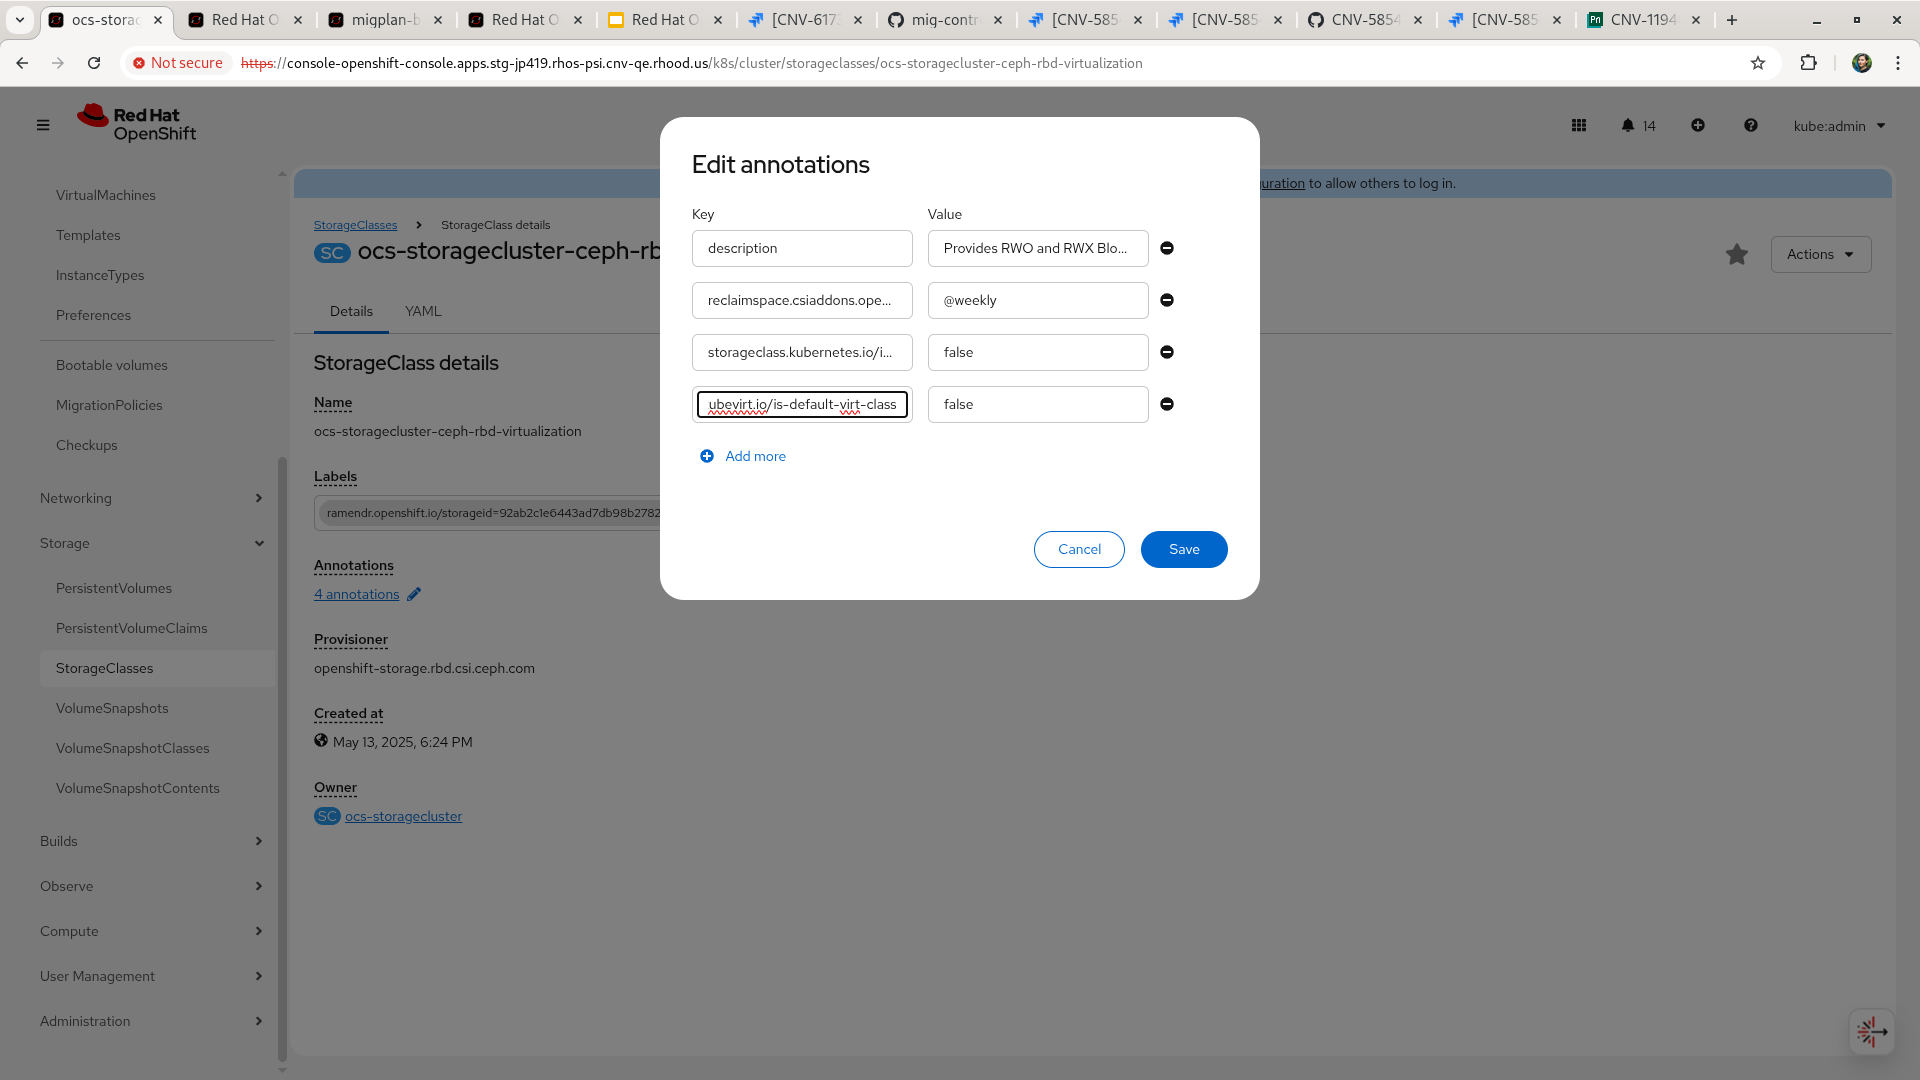Favorite this page with the star icon
This screenshot has height=1080, width=1920.
[x=1737, y=255]
